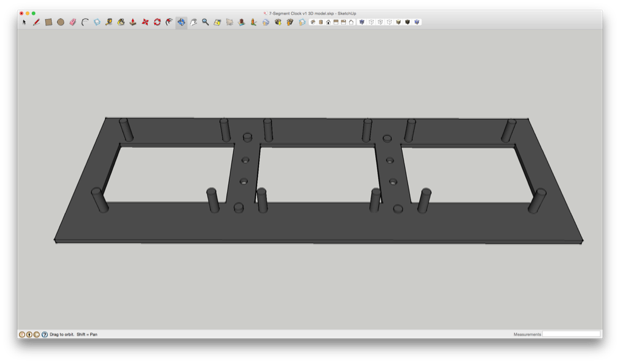This screenshot has height=363, width=620.
Task: Activate the pink Eraser tool
Action: click(73, 22)
